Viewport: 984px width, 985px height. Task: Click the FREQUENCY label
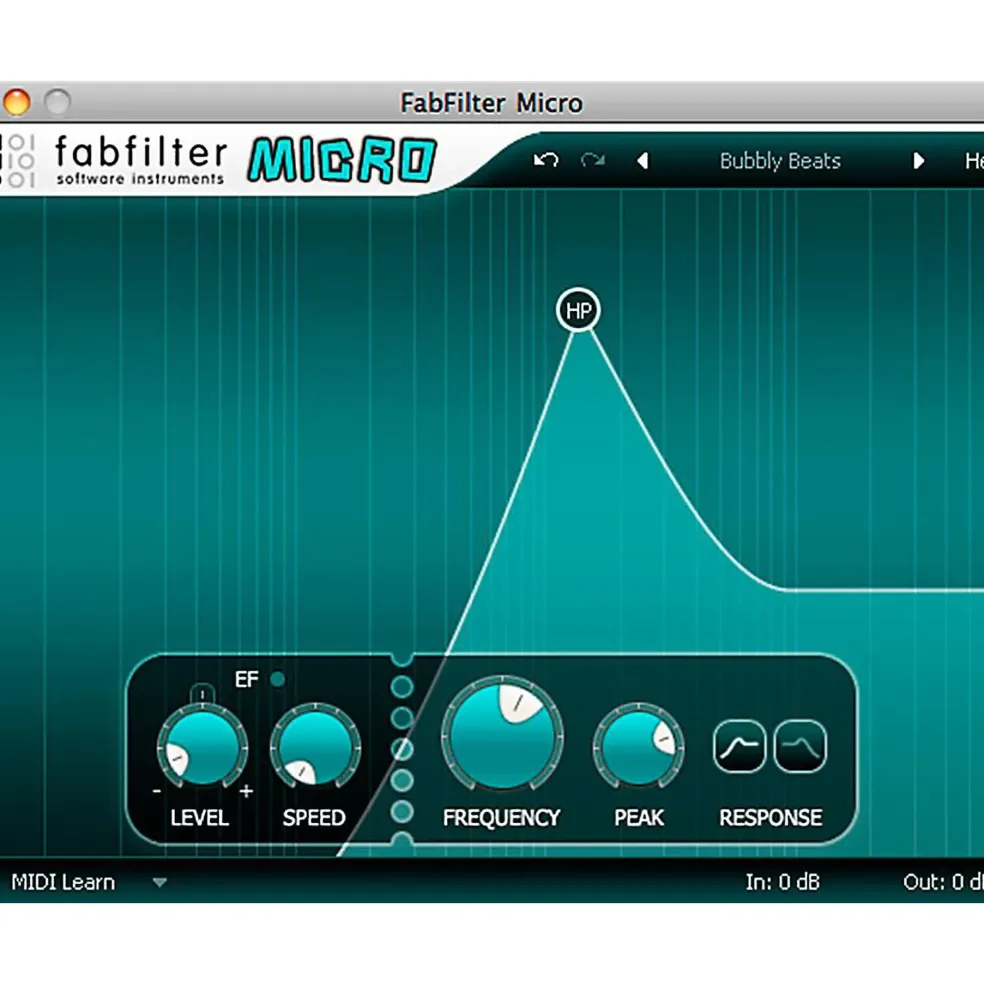tap(501, 817)
